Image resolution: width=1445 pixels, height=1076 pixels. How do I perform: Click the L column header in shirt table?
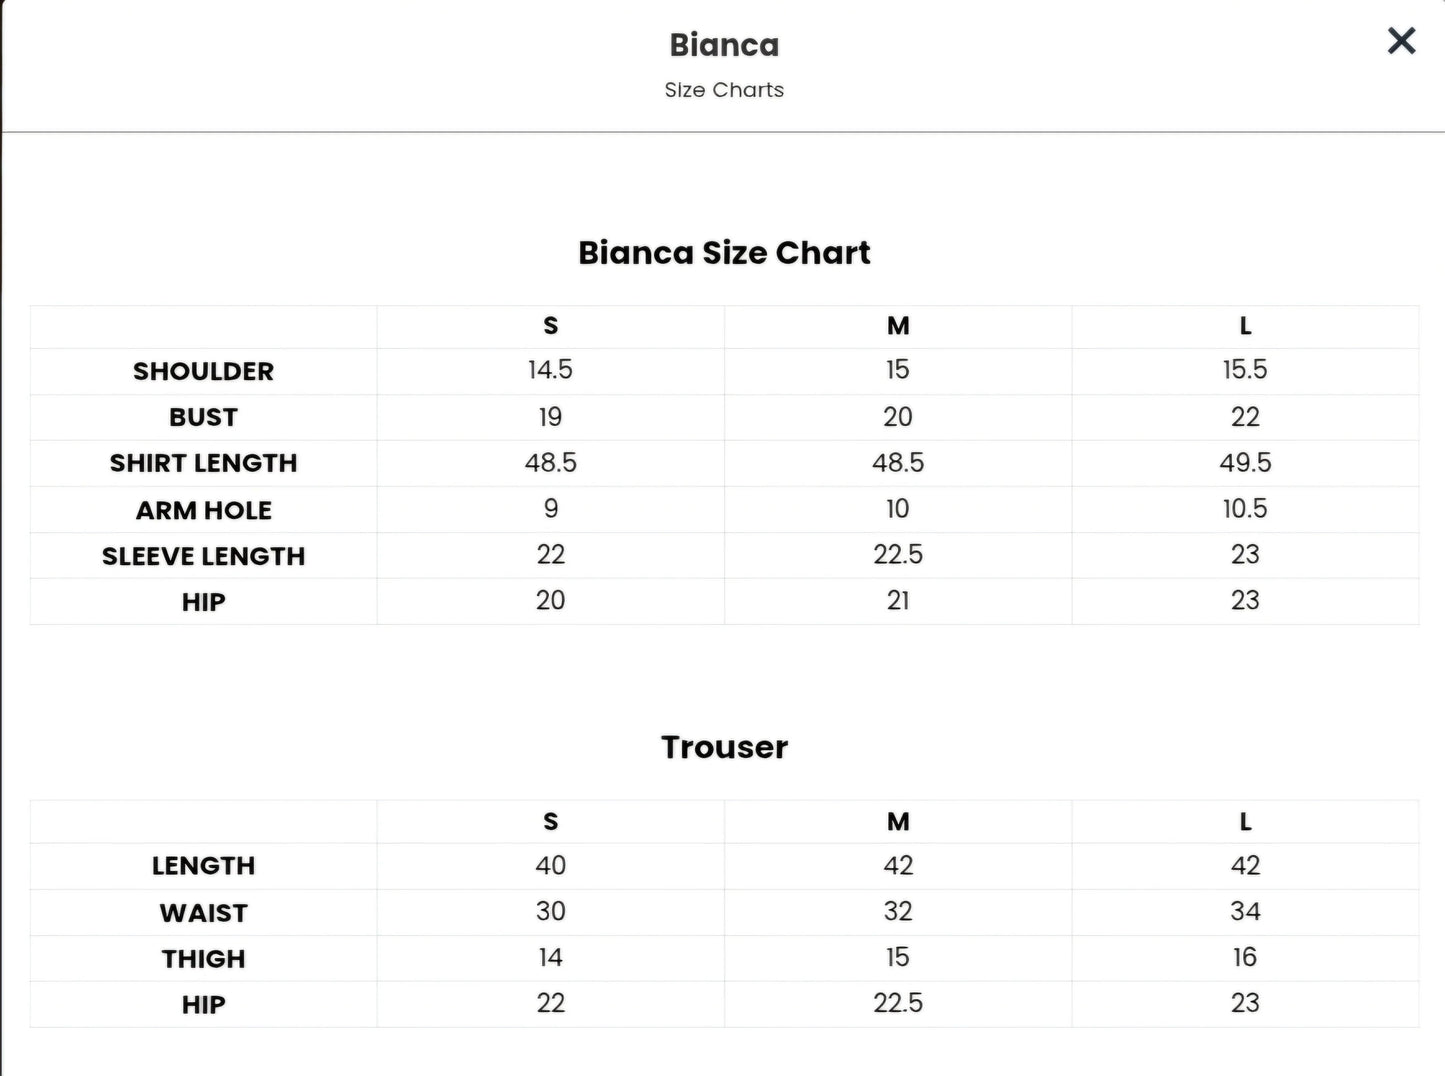pyautogui.click(x=1245, y=326)
